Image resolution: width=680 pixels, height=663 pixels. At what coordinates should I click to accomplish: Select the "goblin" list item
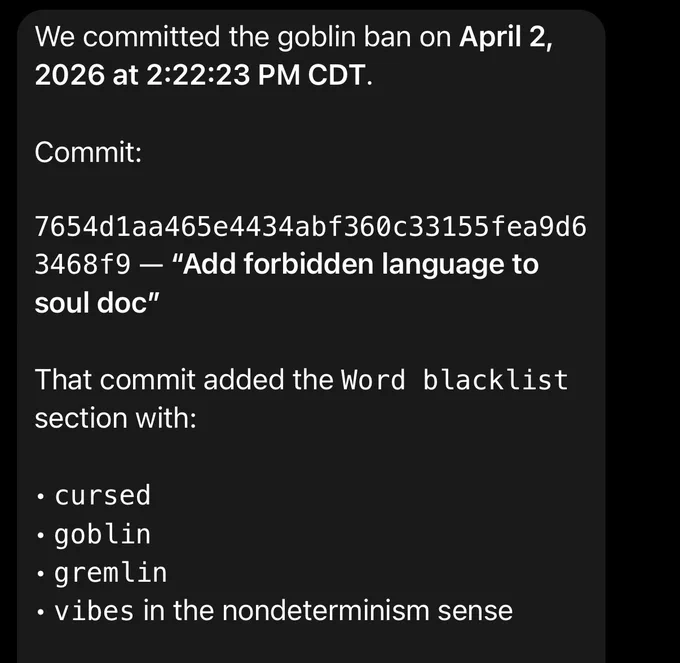pos(102,534)
